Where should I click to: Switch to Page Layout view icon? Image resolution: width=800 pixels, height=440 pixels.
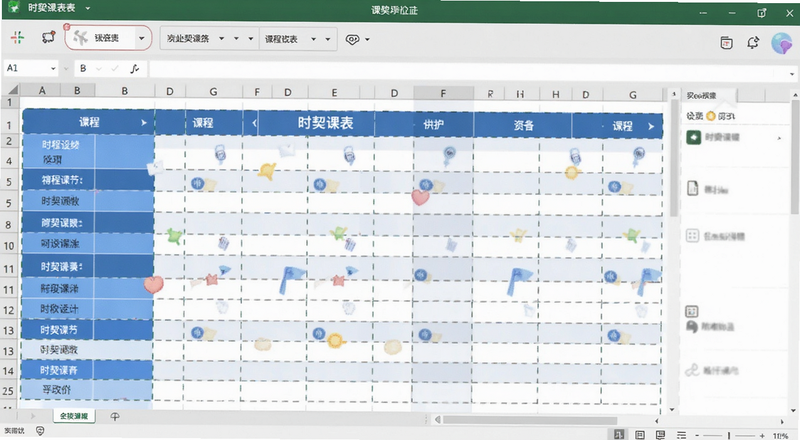(x=640, y=435)
